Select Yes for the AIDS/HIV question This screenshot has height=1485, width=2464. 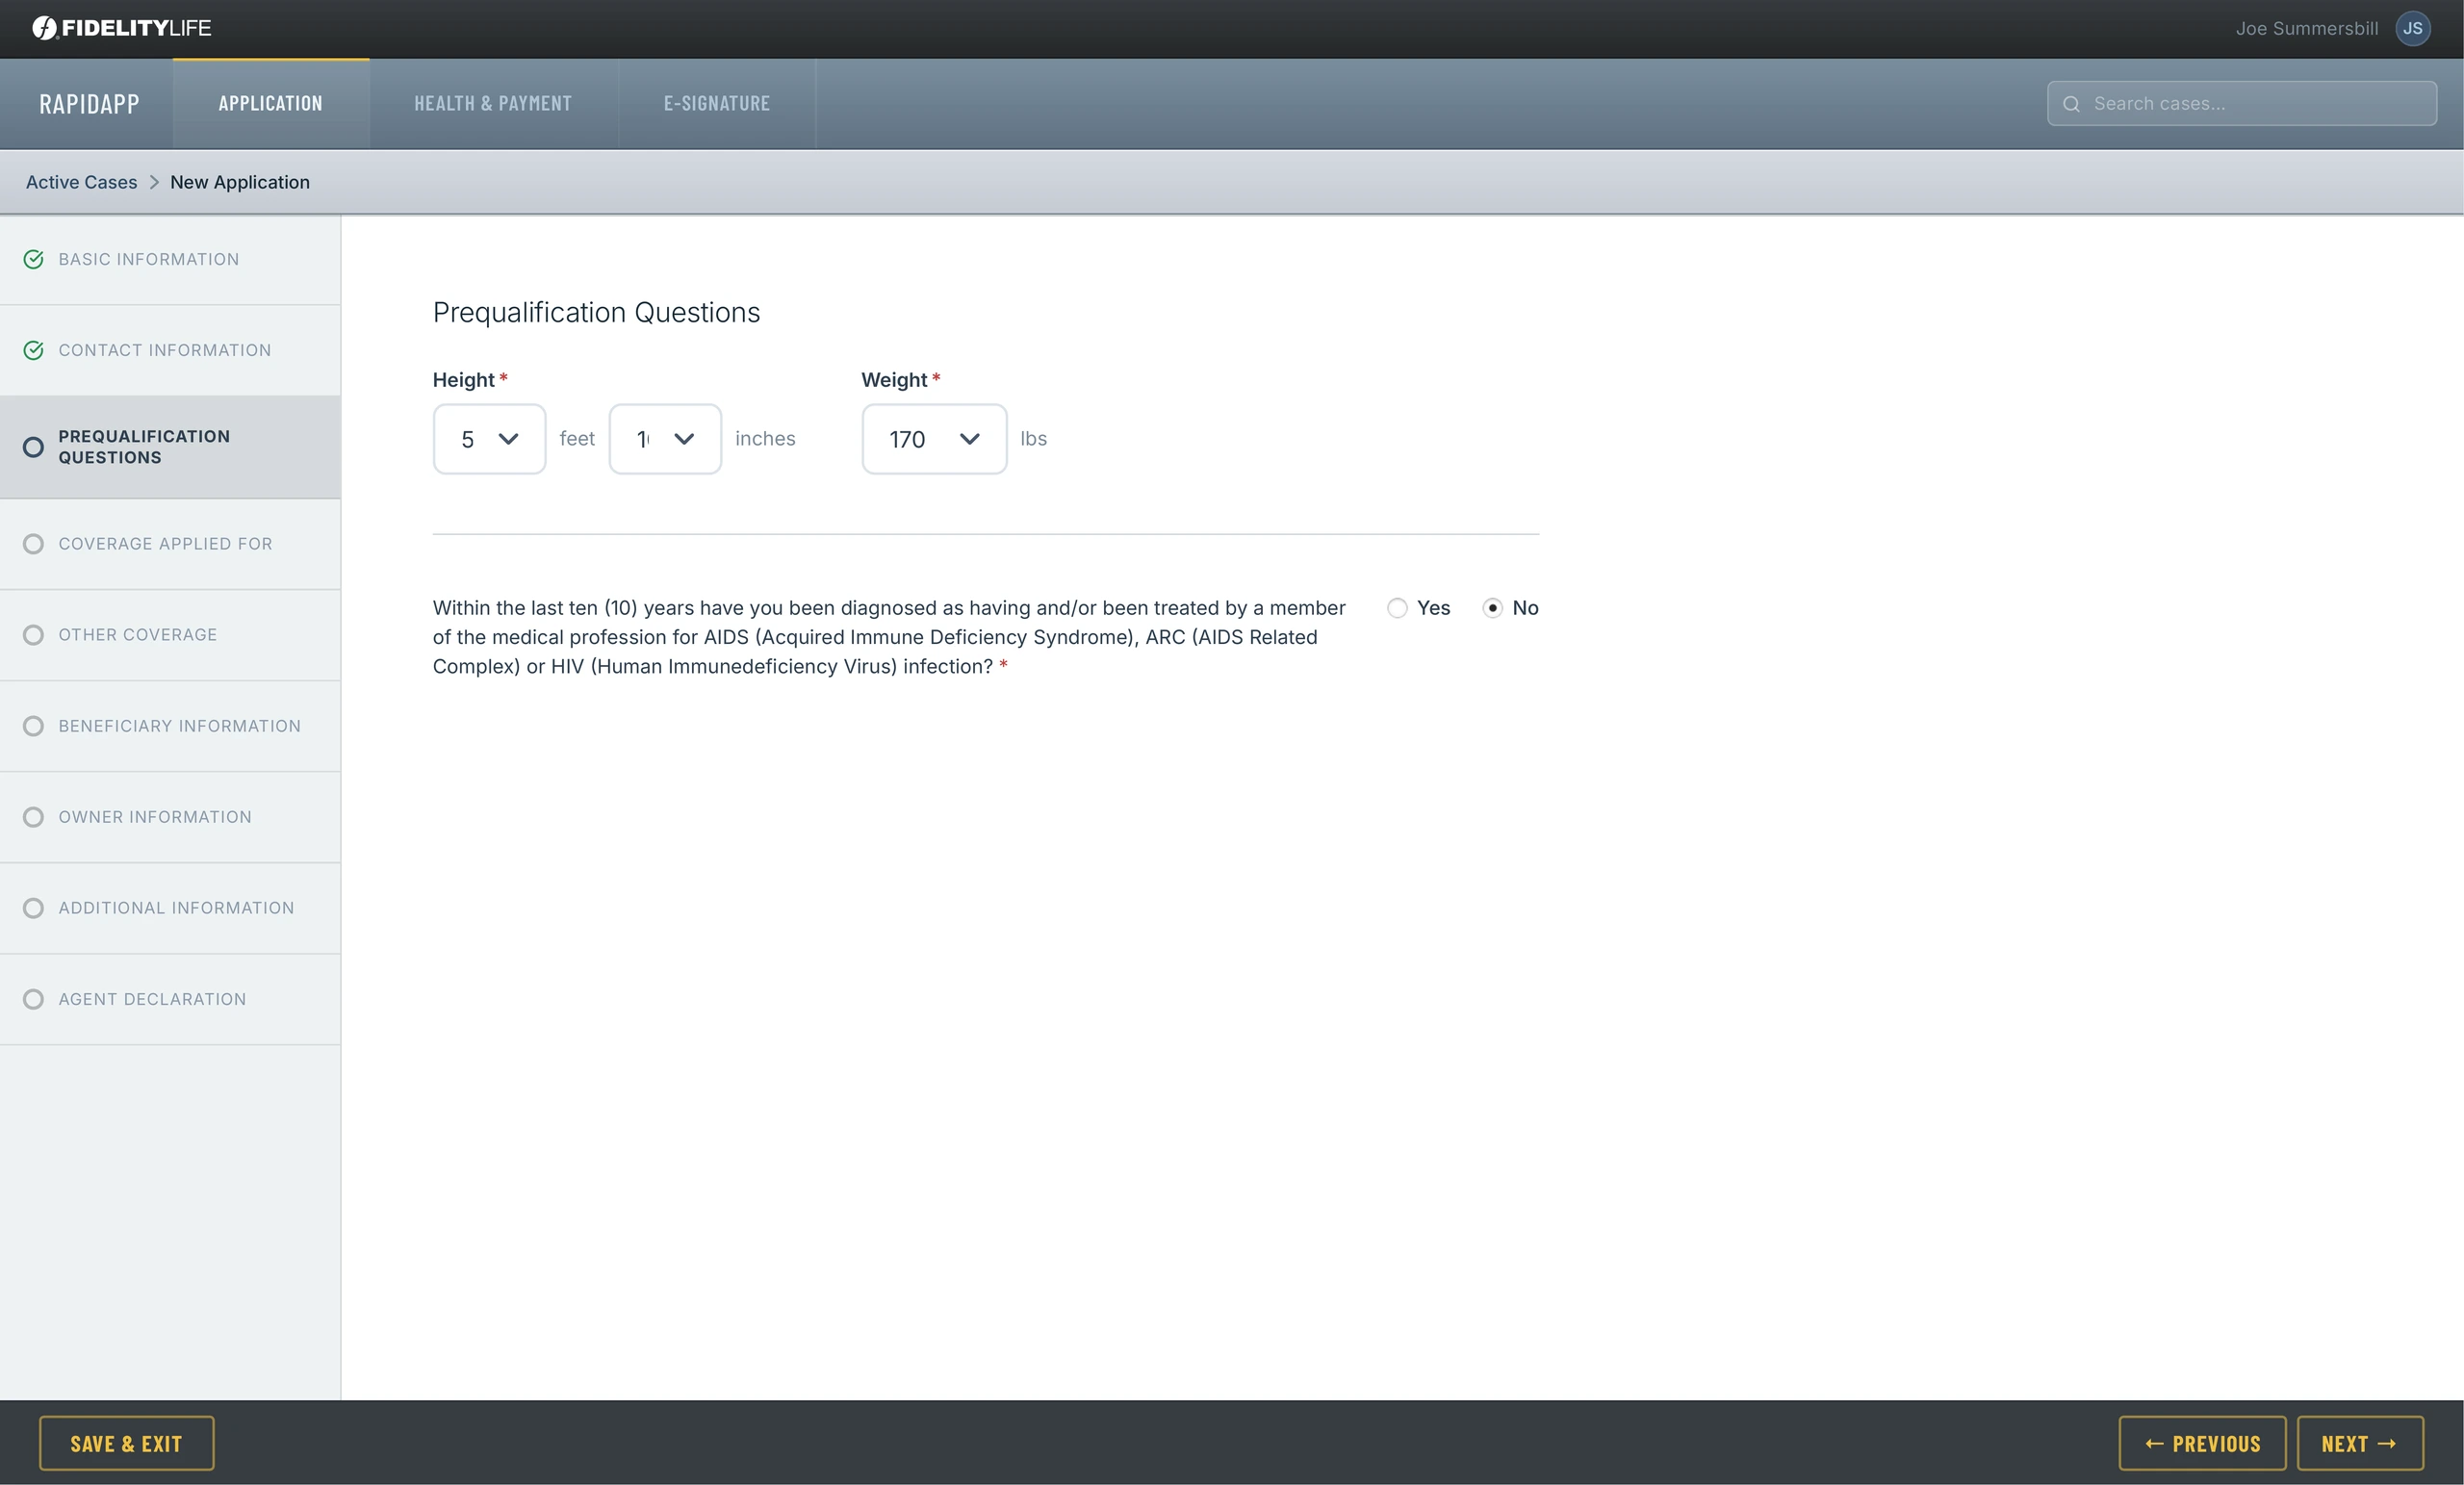[x=1397, y=608]
